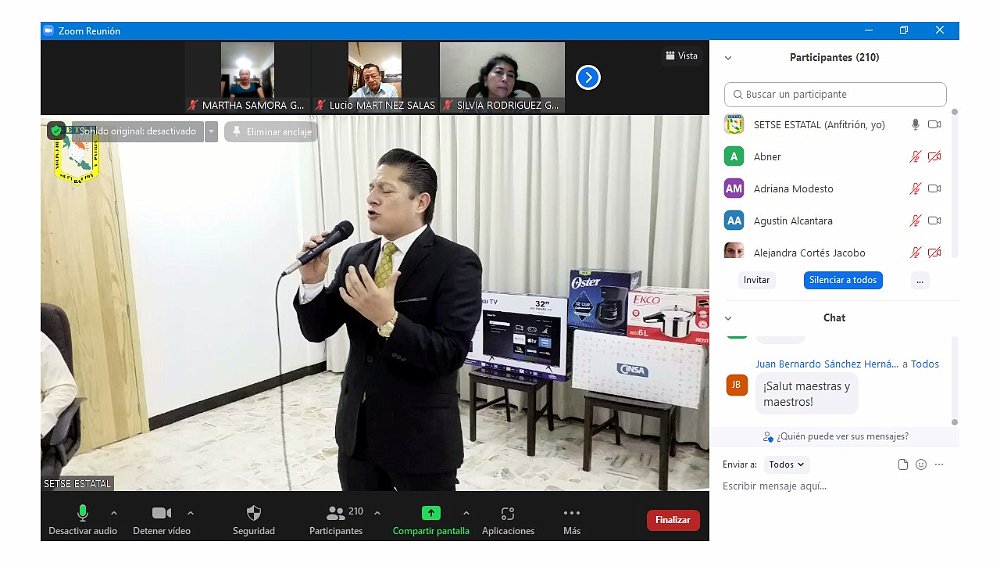Open the Enviar a Todos dropdown
The width and height of the screenshot is (1000, 563).
(x=786, y=465)
